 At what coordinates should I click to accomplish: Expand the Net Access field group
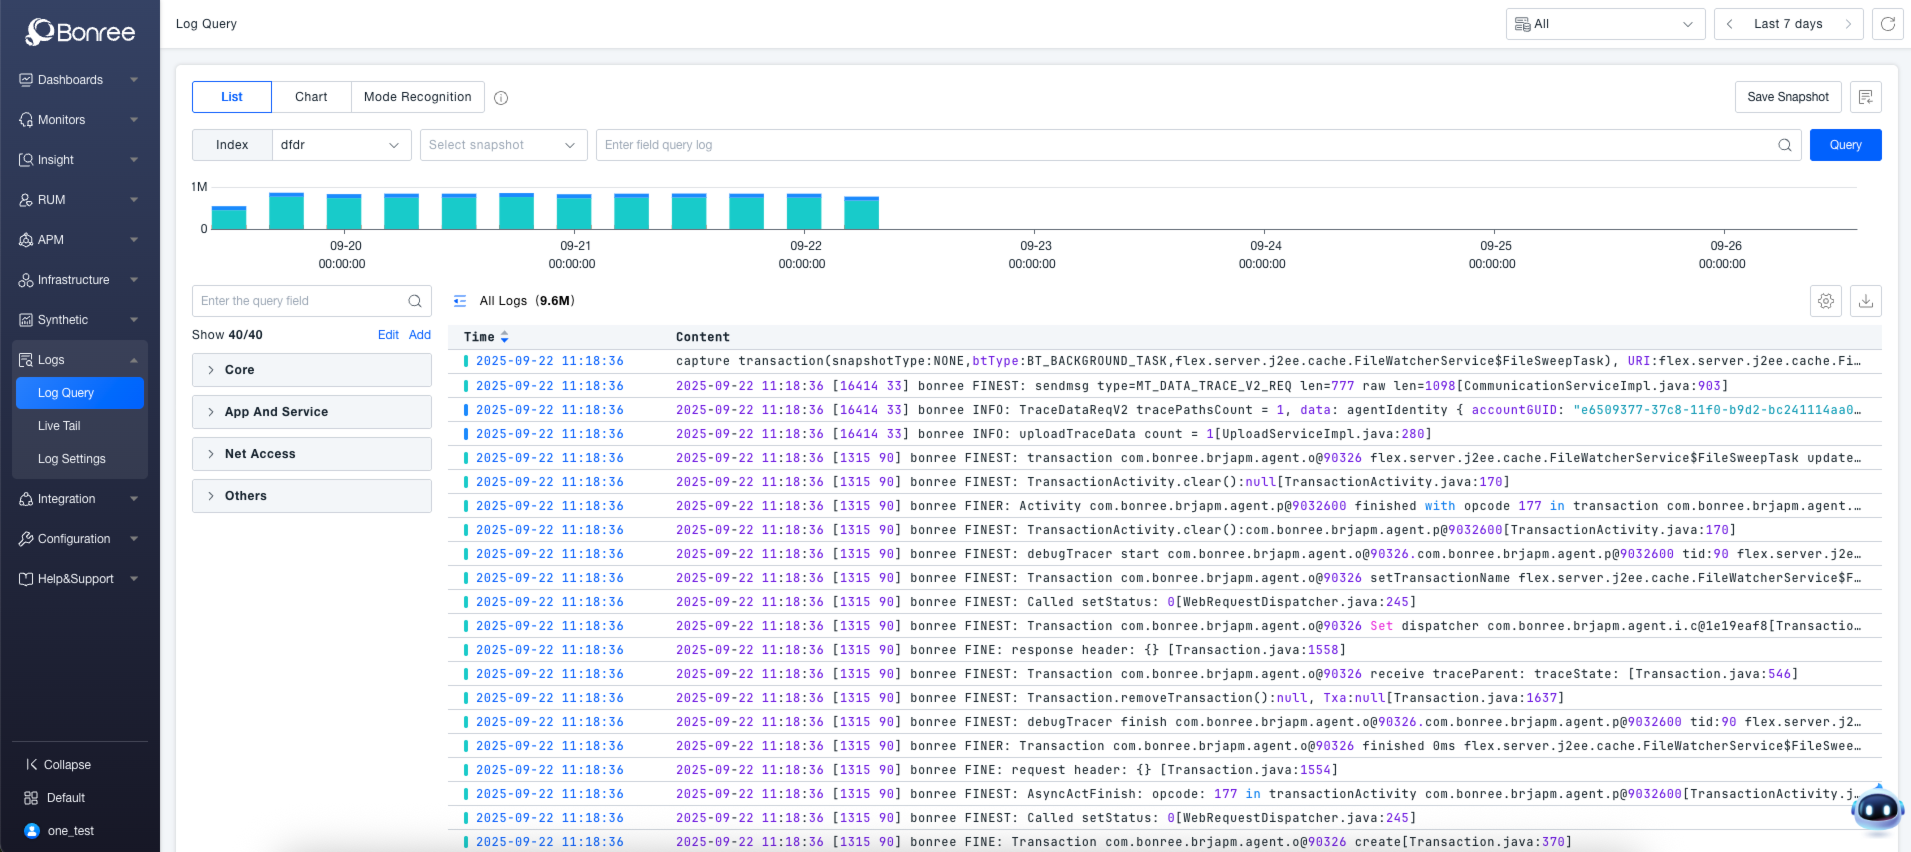click(x=311, y=454)
